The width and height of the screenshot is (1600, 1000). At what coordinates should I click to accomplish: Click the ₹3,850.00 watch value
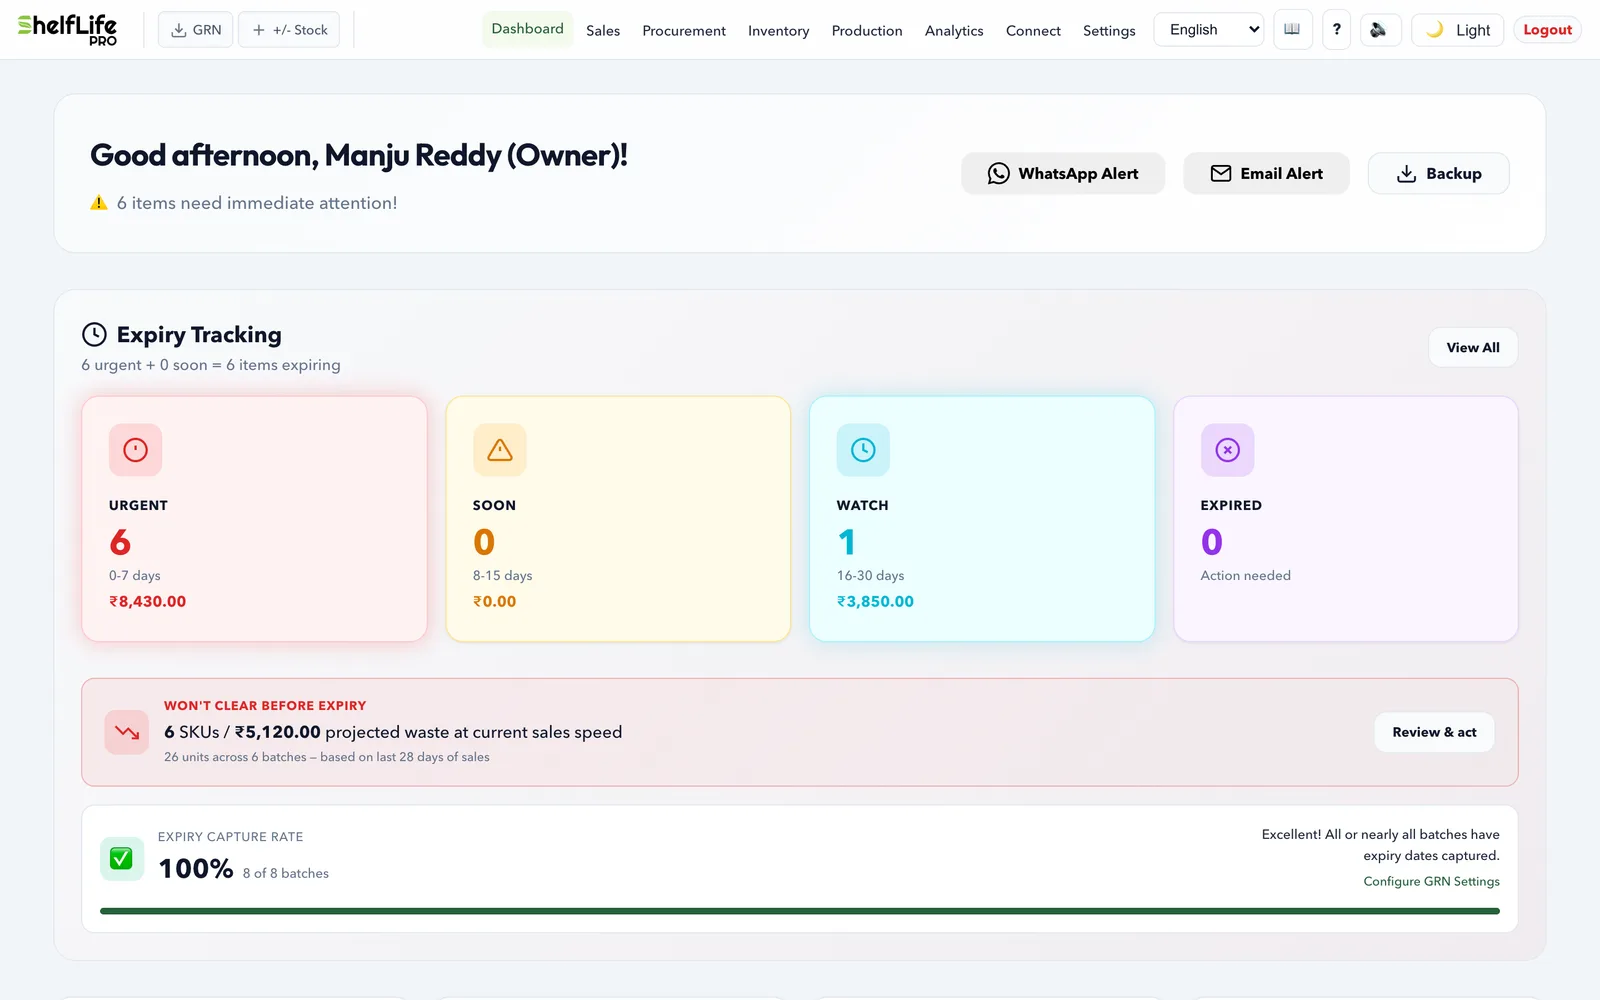point(875,601)
